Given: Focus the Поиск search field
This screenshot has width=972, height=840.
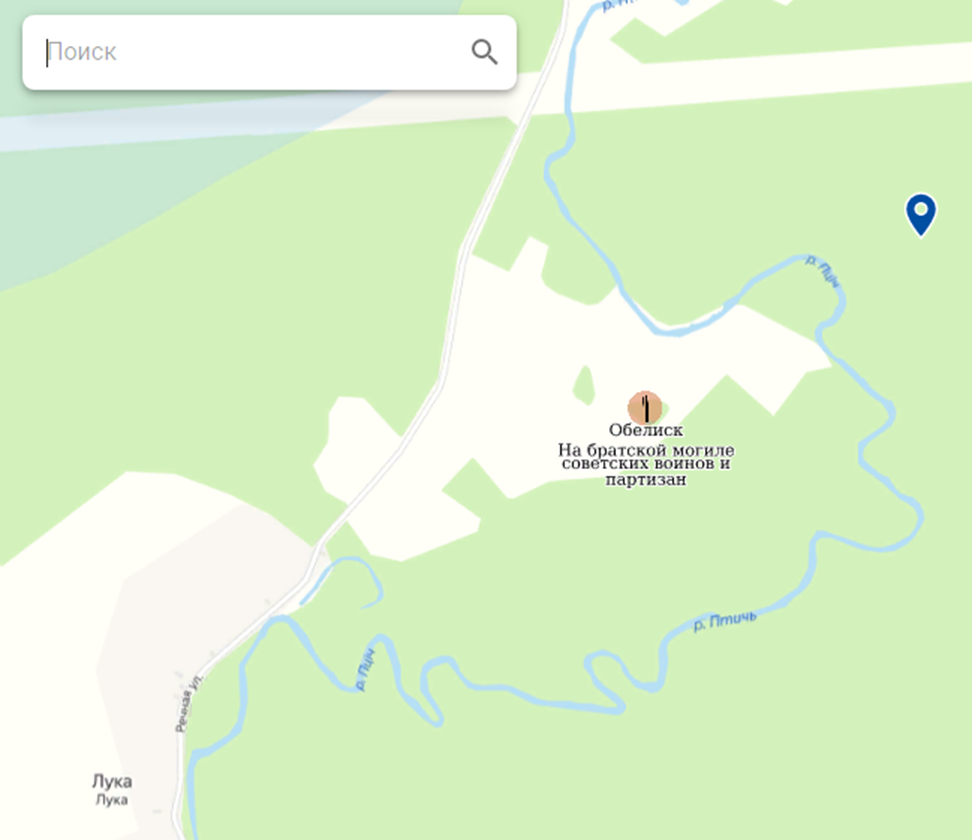Looking at the screenshot, I should click(x=269, y=53).
